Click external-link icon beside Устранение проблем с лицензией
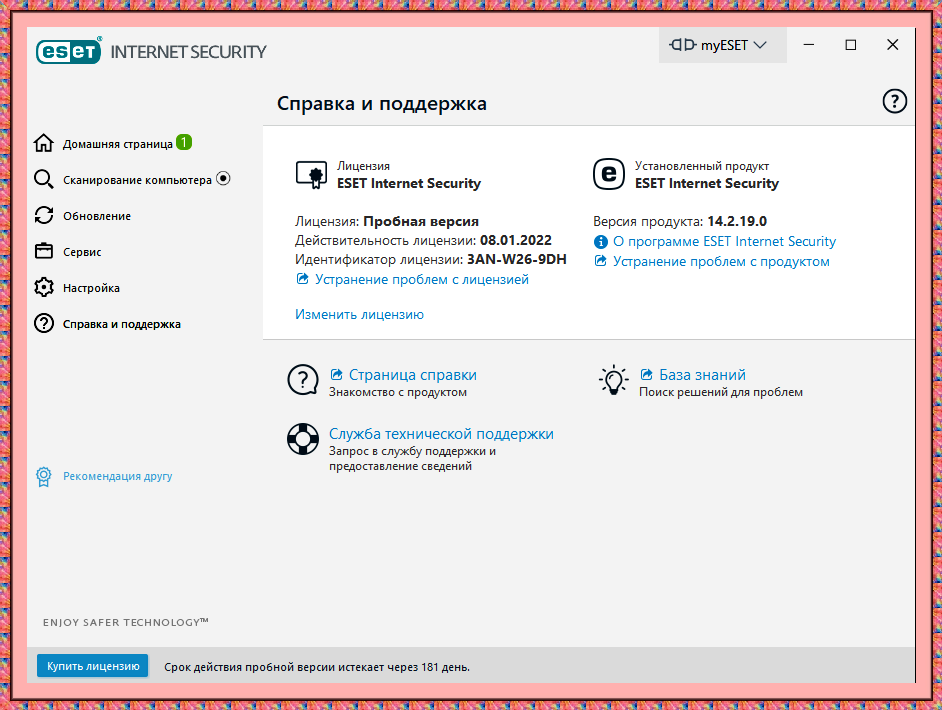This screenshot has height=710, width=942. pos(302,279)
